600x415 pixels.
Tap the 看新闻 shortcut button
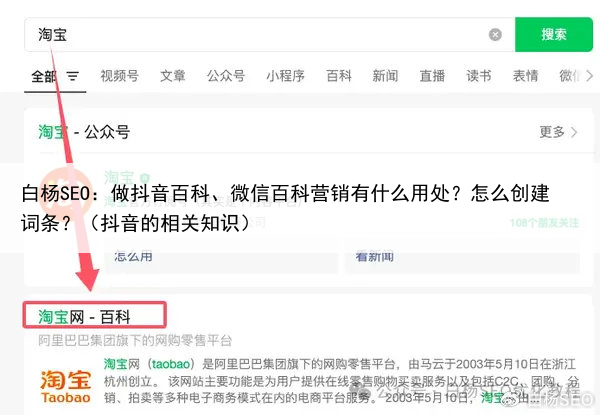(x=462, y=257)
